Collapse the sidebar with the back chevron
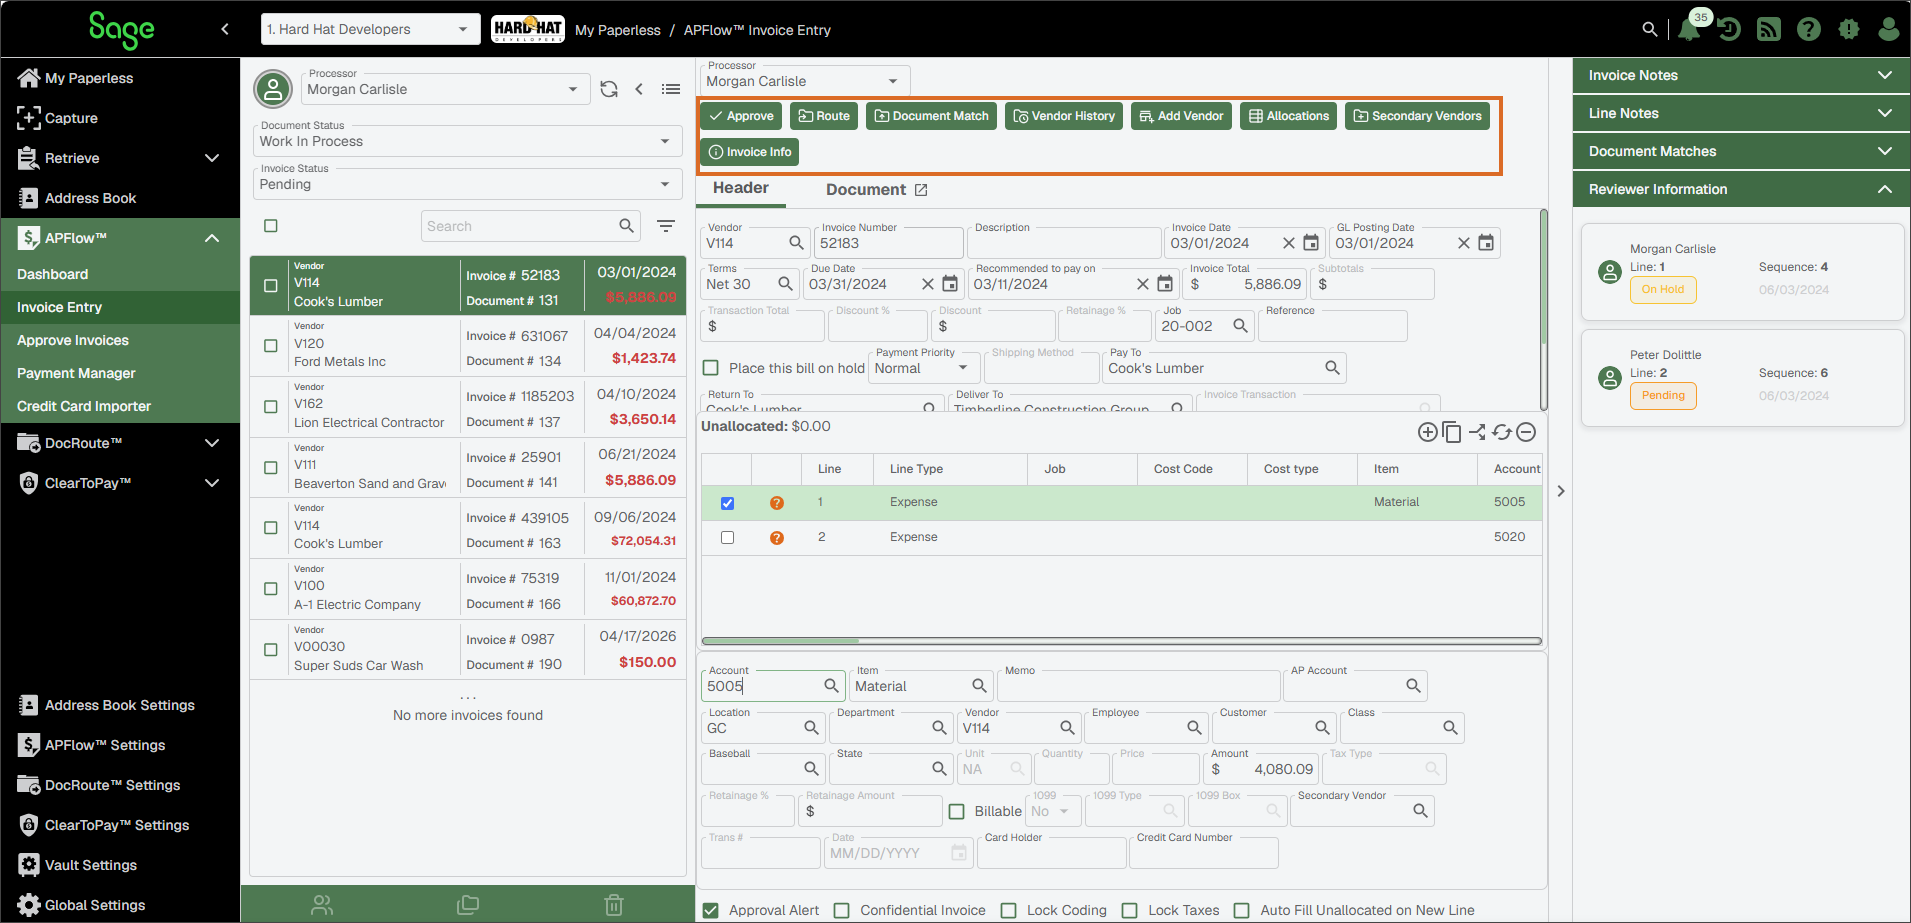The height and width of the screenshot is (923, 1911). (225, 29)
